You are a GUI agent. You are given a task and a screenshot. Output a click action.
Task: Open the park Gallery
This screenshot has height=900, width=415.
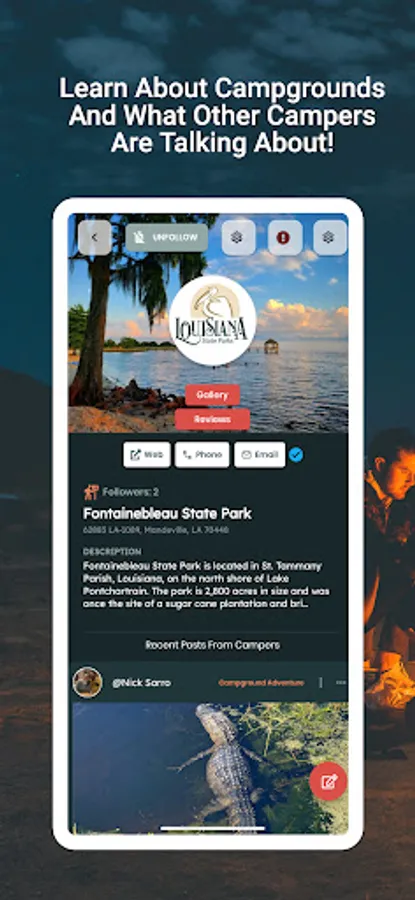click(x=212, y=395)
